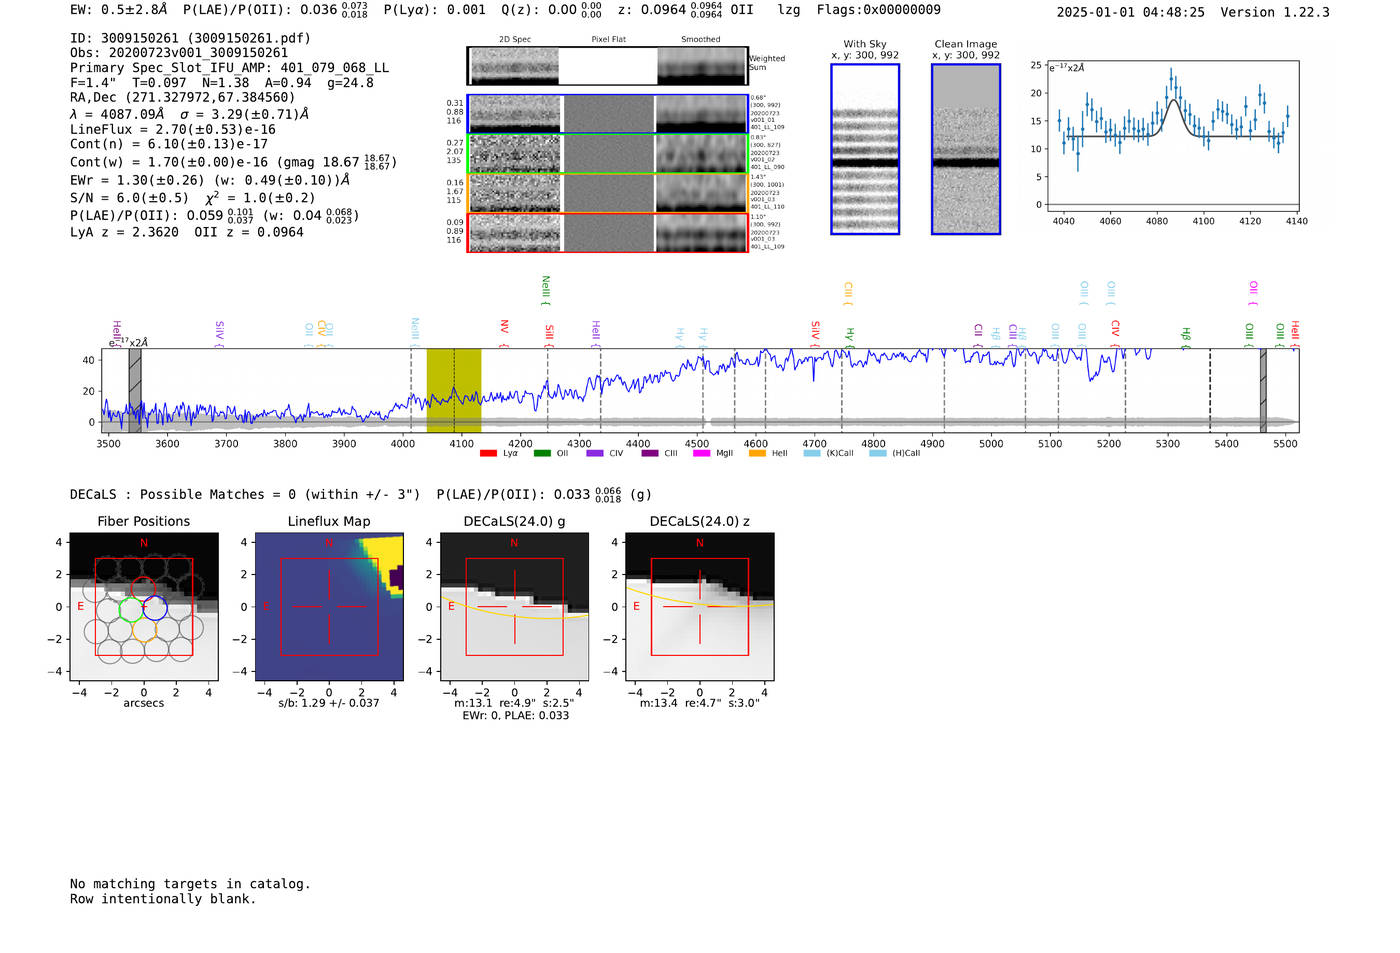View the DECaLS(24.0) g cutout image
Screen dimensions: 1400x953
pos(515,607)
